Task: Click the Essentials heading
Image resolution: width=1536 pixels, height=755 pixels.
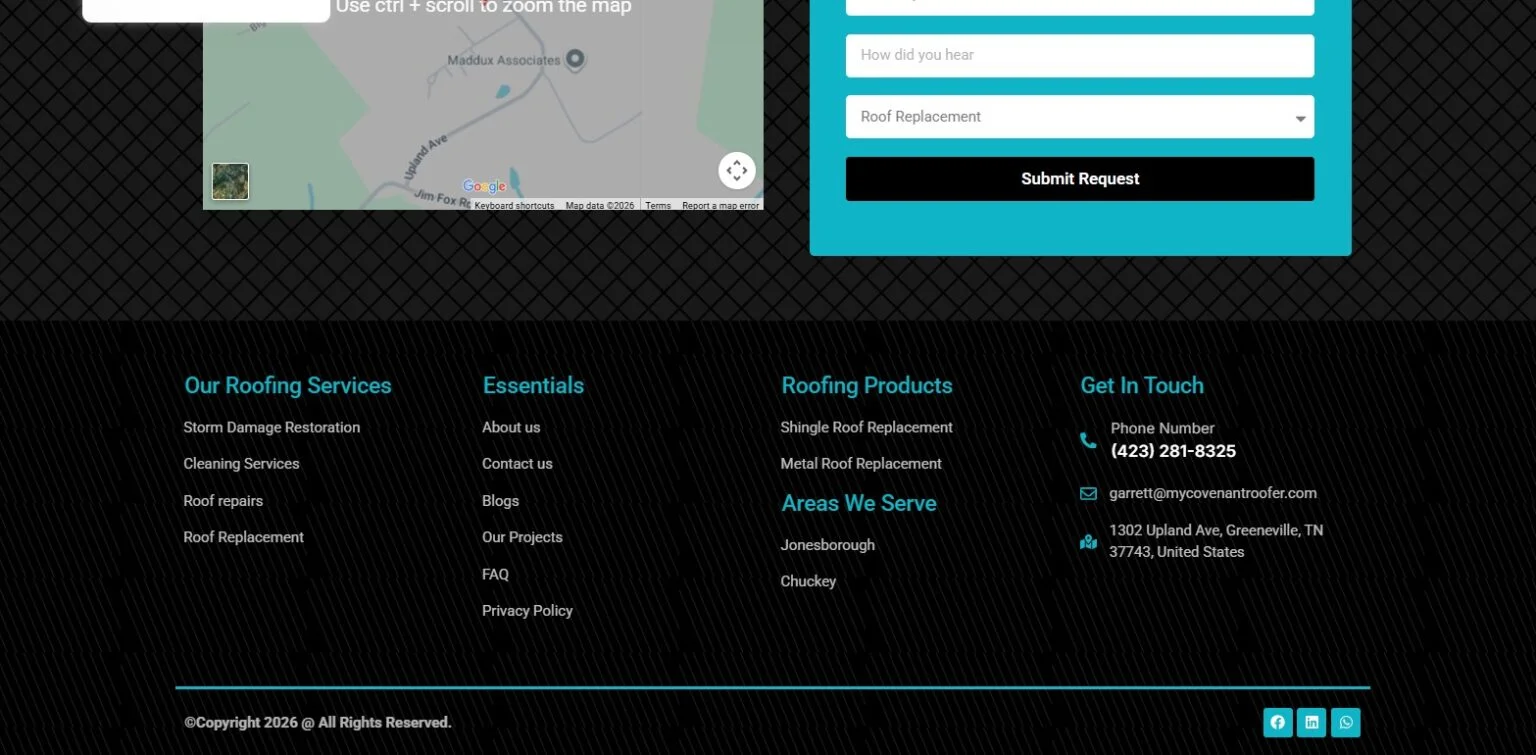Action: [x=533, y=386]
